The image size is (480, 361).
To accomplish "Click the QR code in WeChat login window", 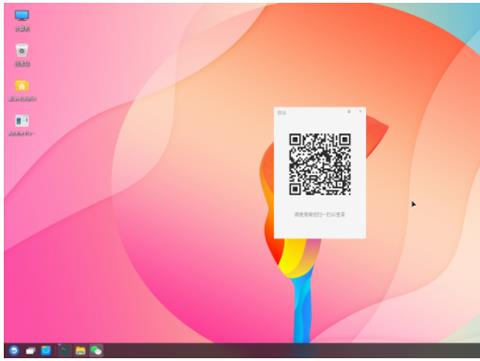I will [x=320, y=164].
